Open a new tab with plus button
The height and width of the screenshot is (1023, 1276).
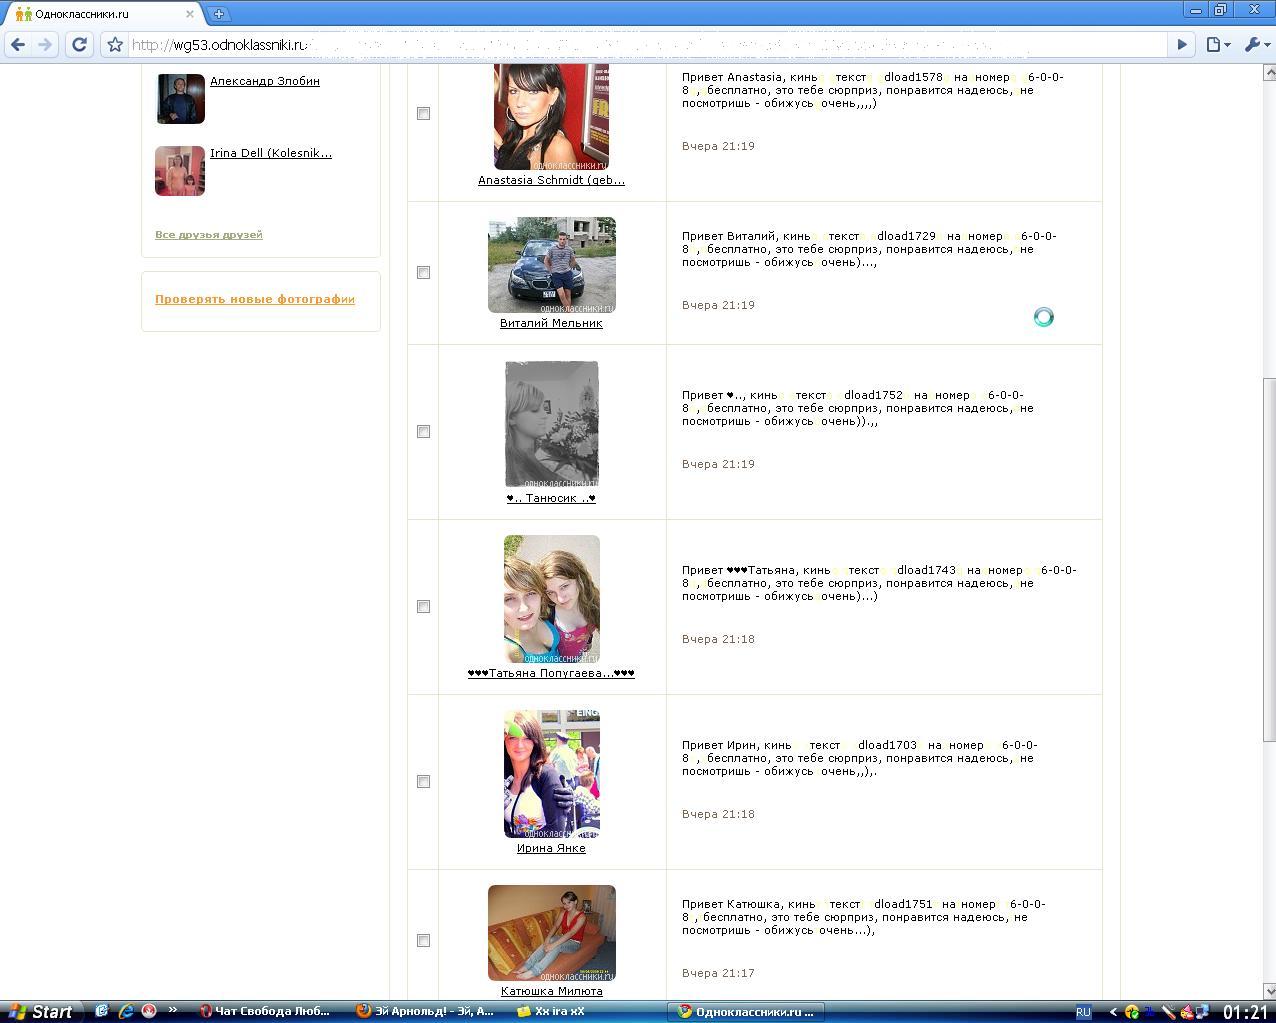click(x=218, y=14)
